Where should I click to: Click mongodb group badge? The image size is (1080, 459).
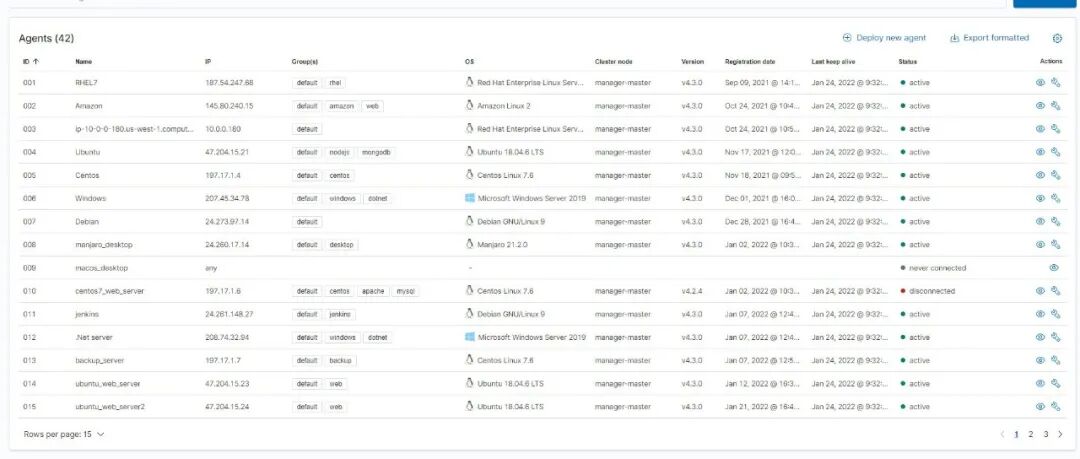376,152
